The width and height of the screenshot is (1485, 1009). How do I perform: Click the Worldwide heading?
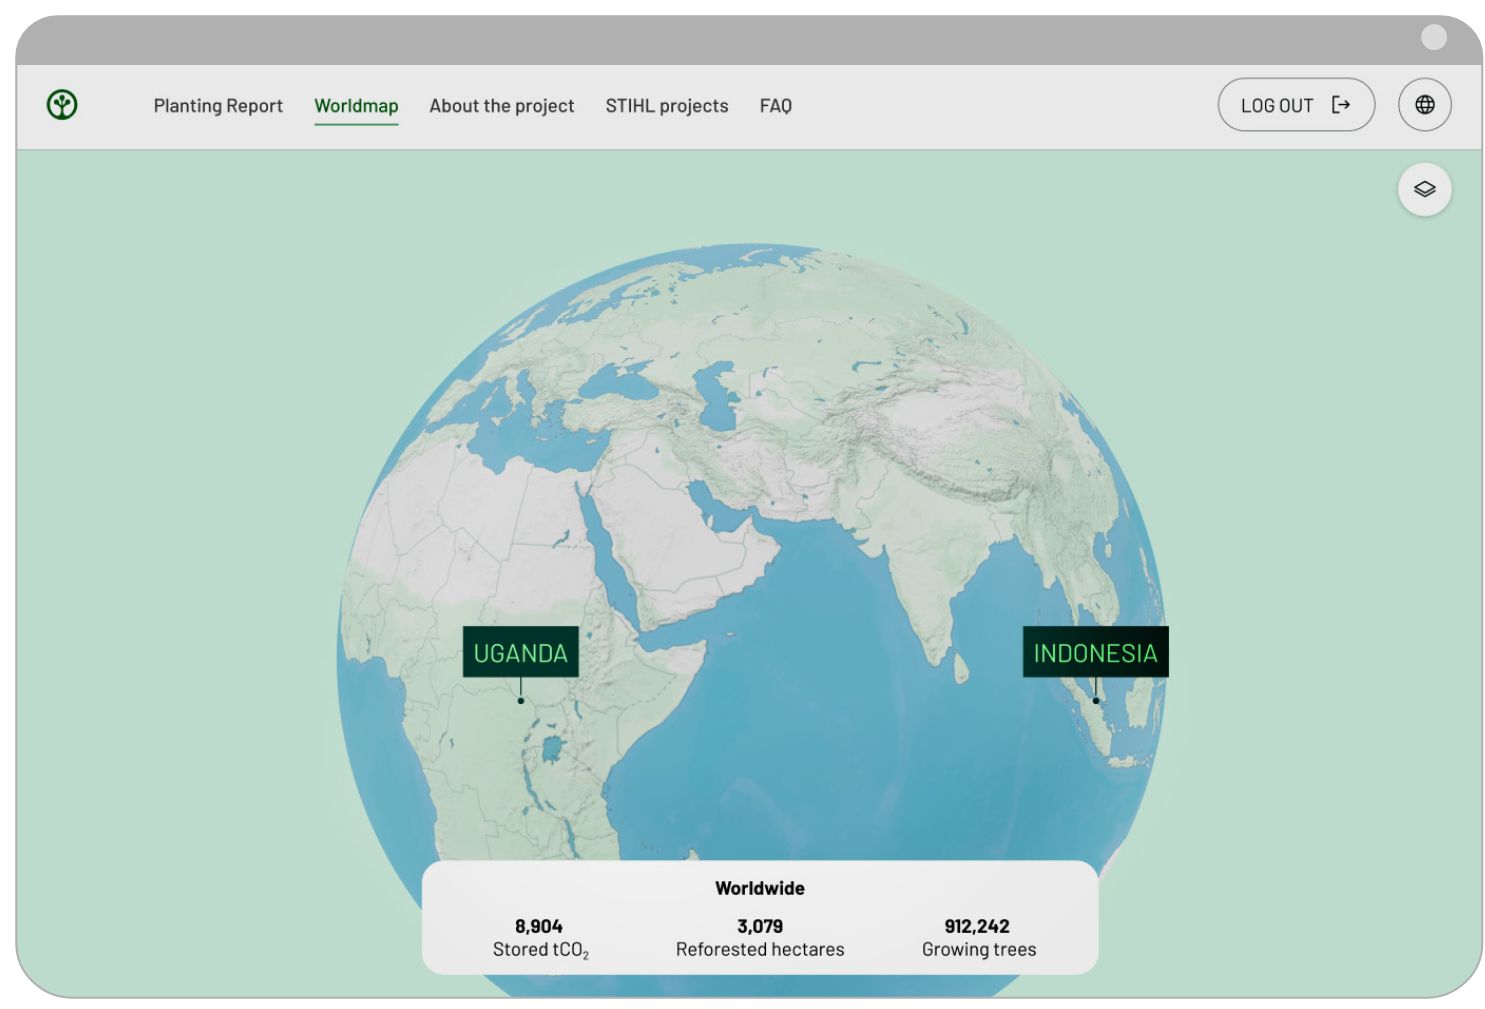(760, 888)
